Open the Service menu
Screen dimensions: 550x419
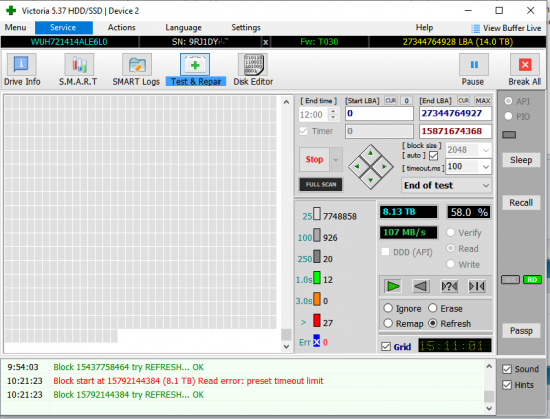63,28
